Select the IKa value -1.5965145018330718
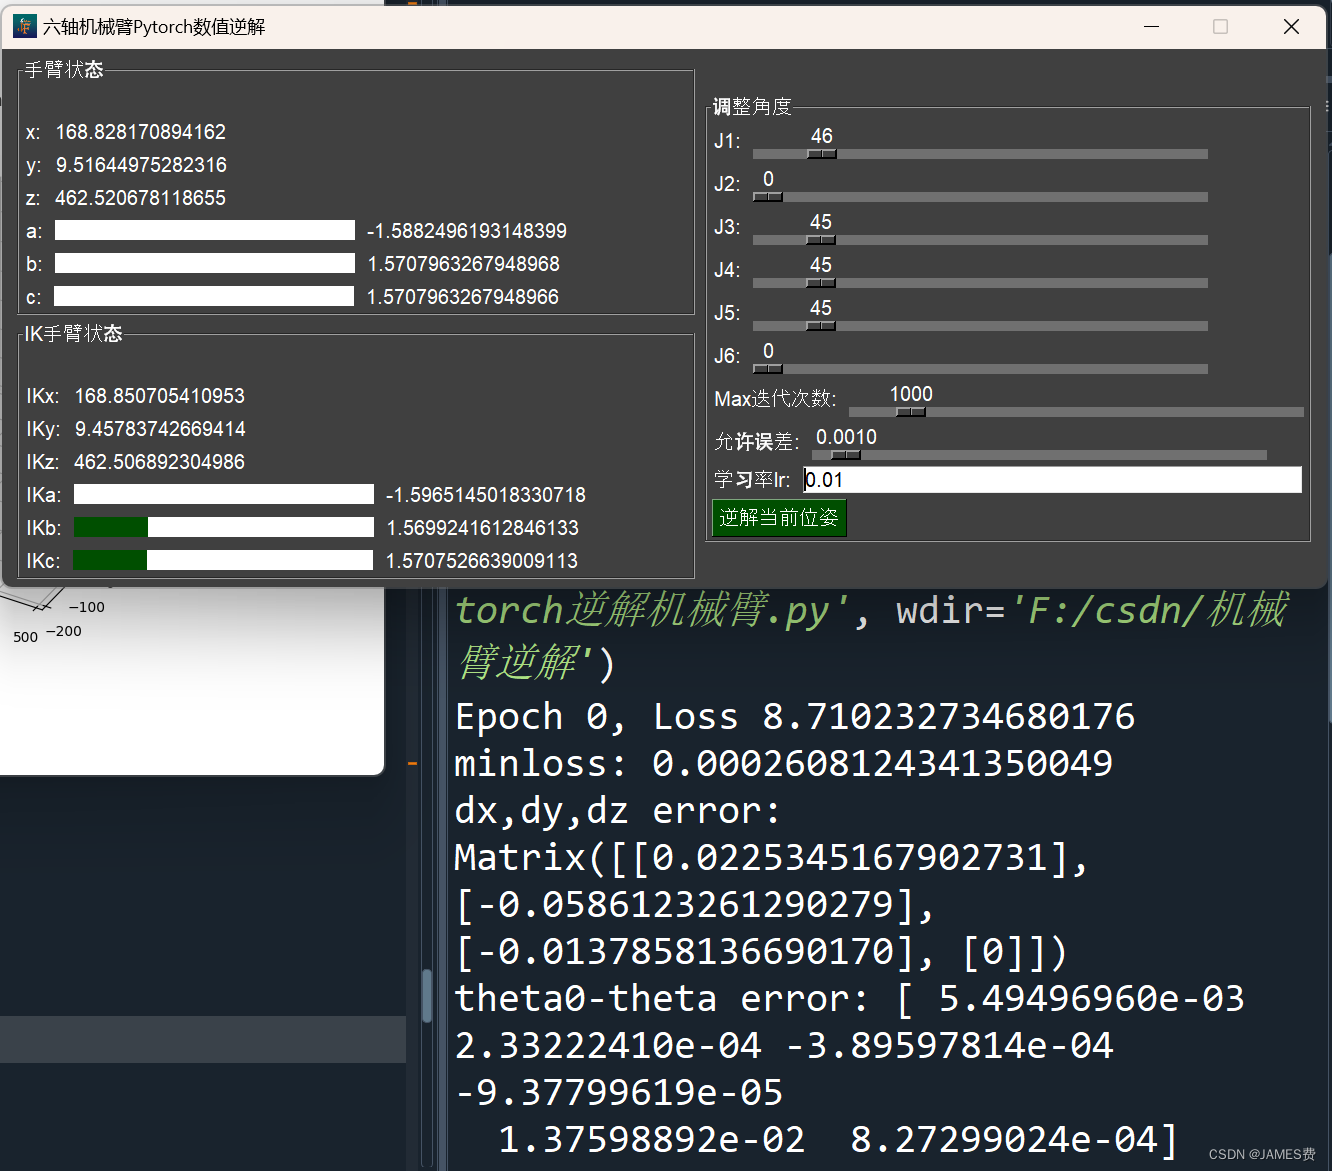Image resolution: width=1332 pixels, height=1171 pixels. click(x=486, y=495)
